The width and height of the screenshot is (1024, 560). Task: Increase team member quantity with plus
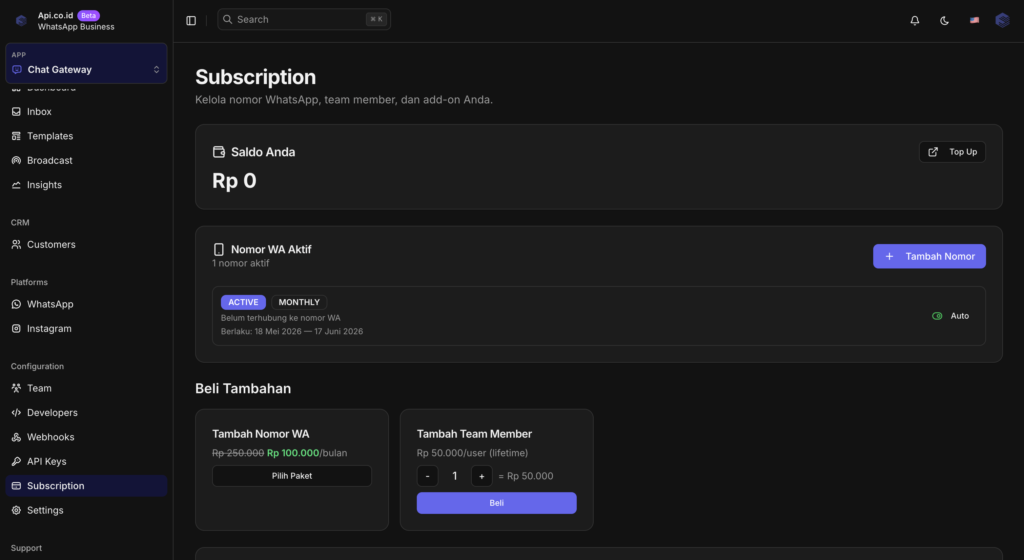[481, 476]
